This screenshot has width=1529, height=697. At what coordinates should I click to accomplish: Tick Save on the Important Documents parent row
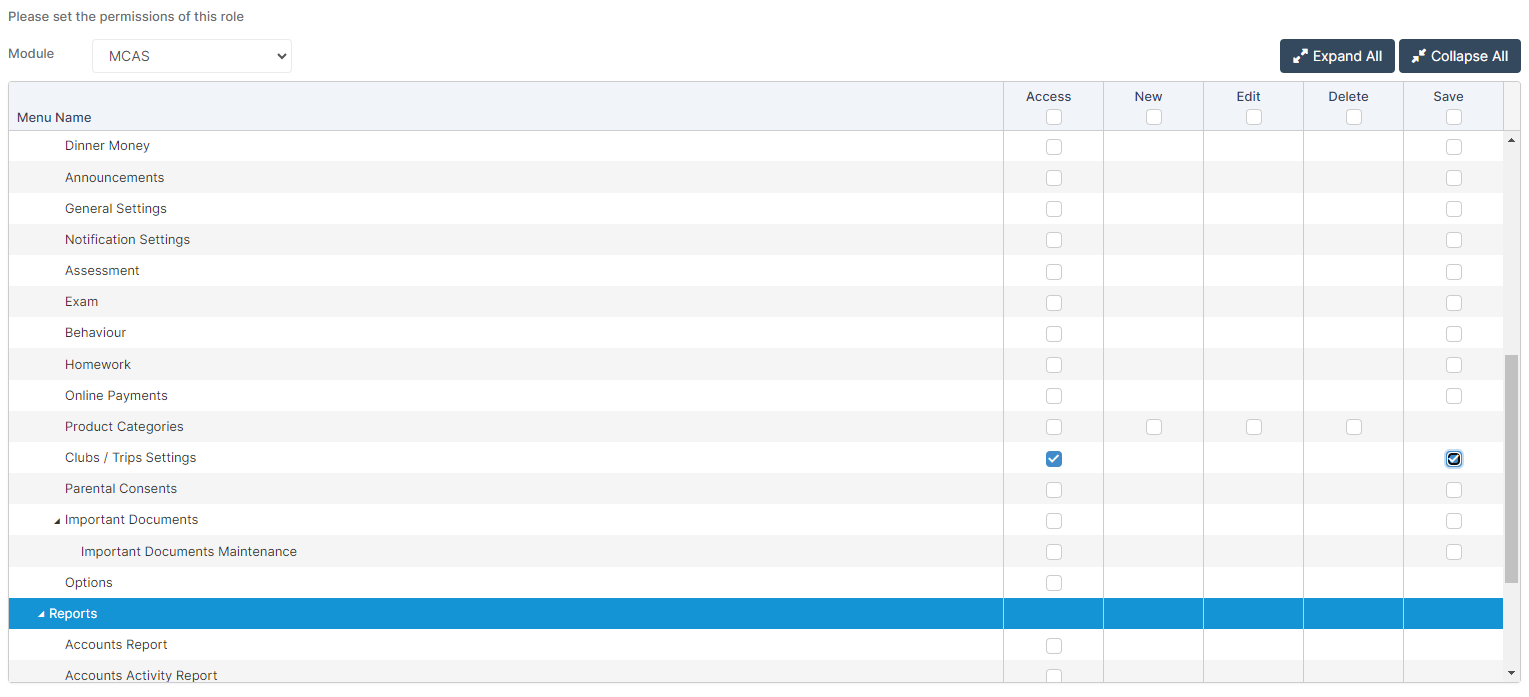click(x=1454, y=521)
